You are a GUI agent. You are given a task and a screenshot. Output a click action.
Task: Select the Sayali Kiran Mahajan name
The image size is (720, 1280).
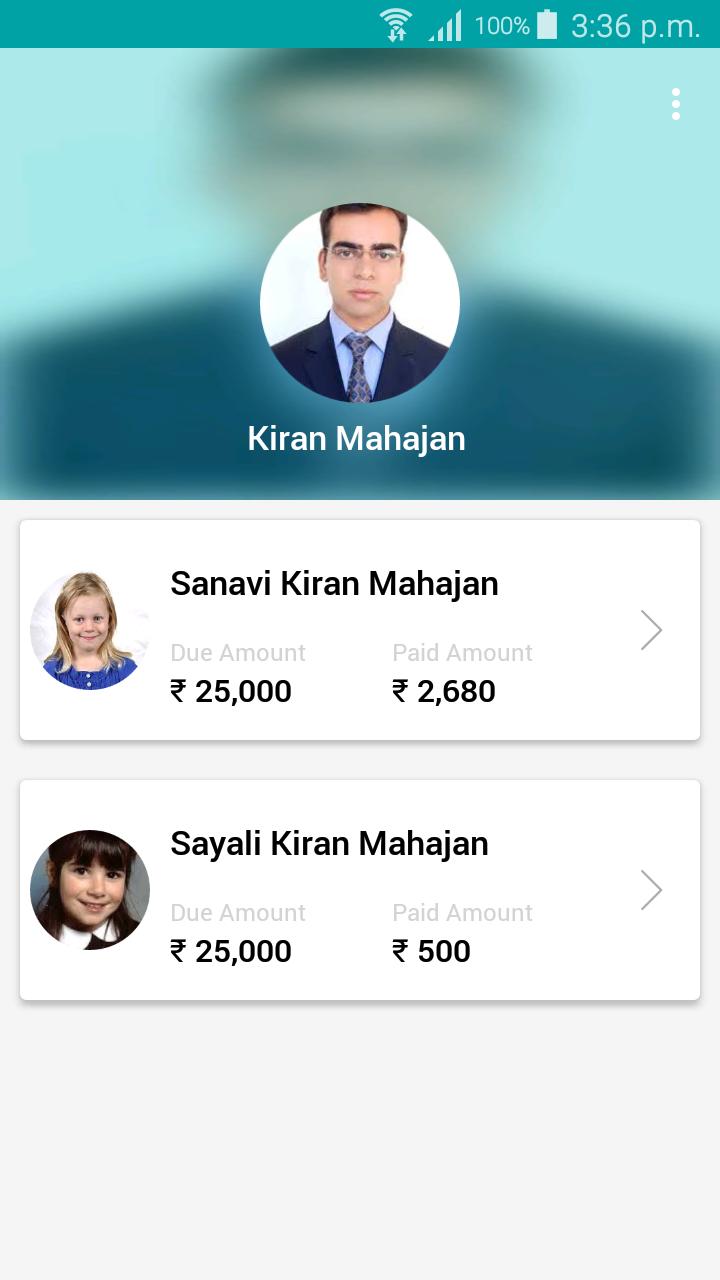click(329, 844)
